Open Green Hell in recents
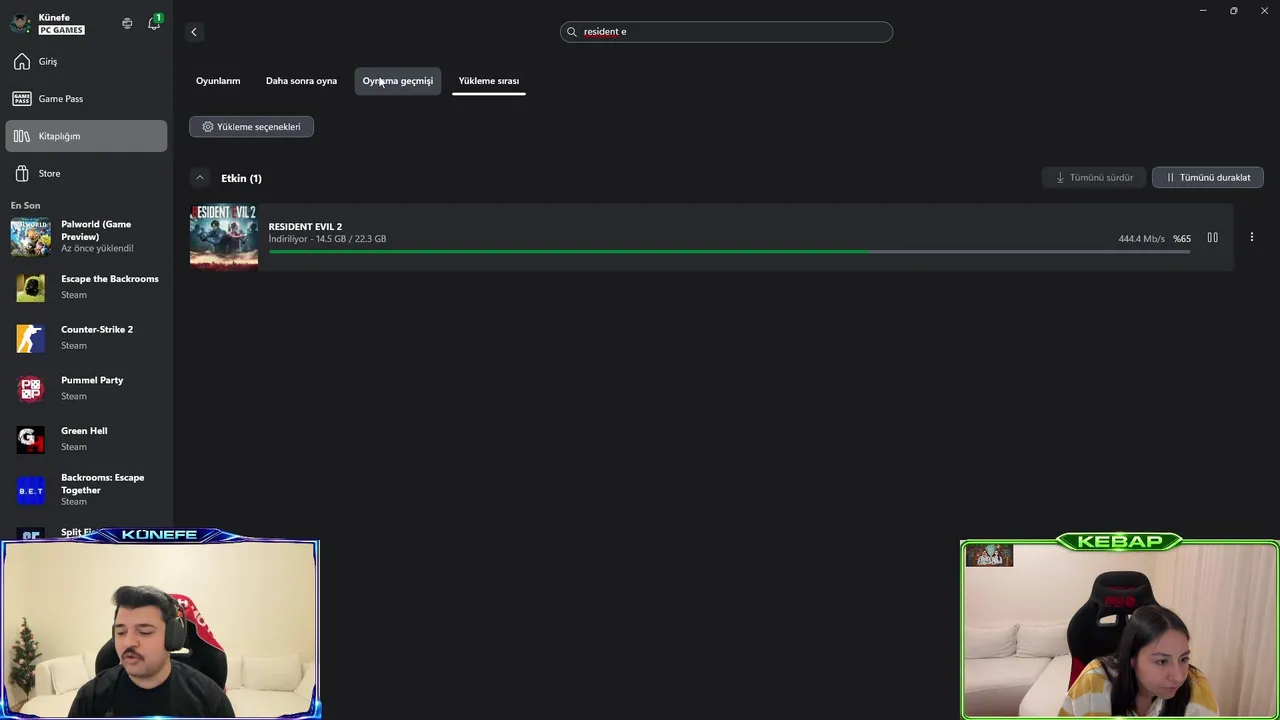This screenshot has width=1280, height=720. (x=86, y=439)
